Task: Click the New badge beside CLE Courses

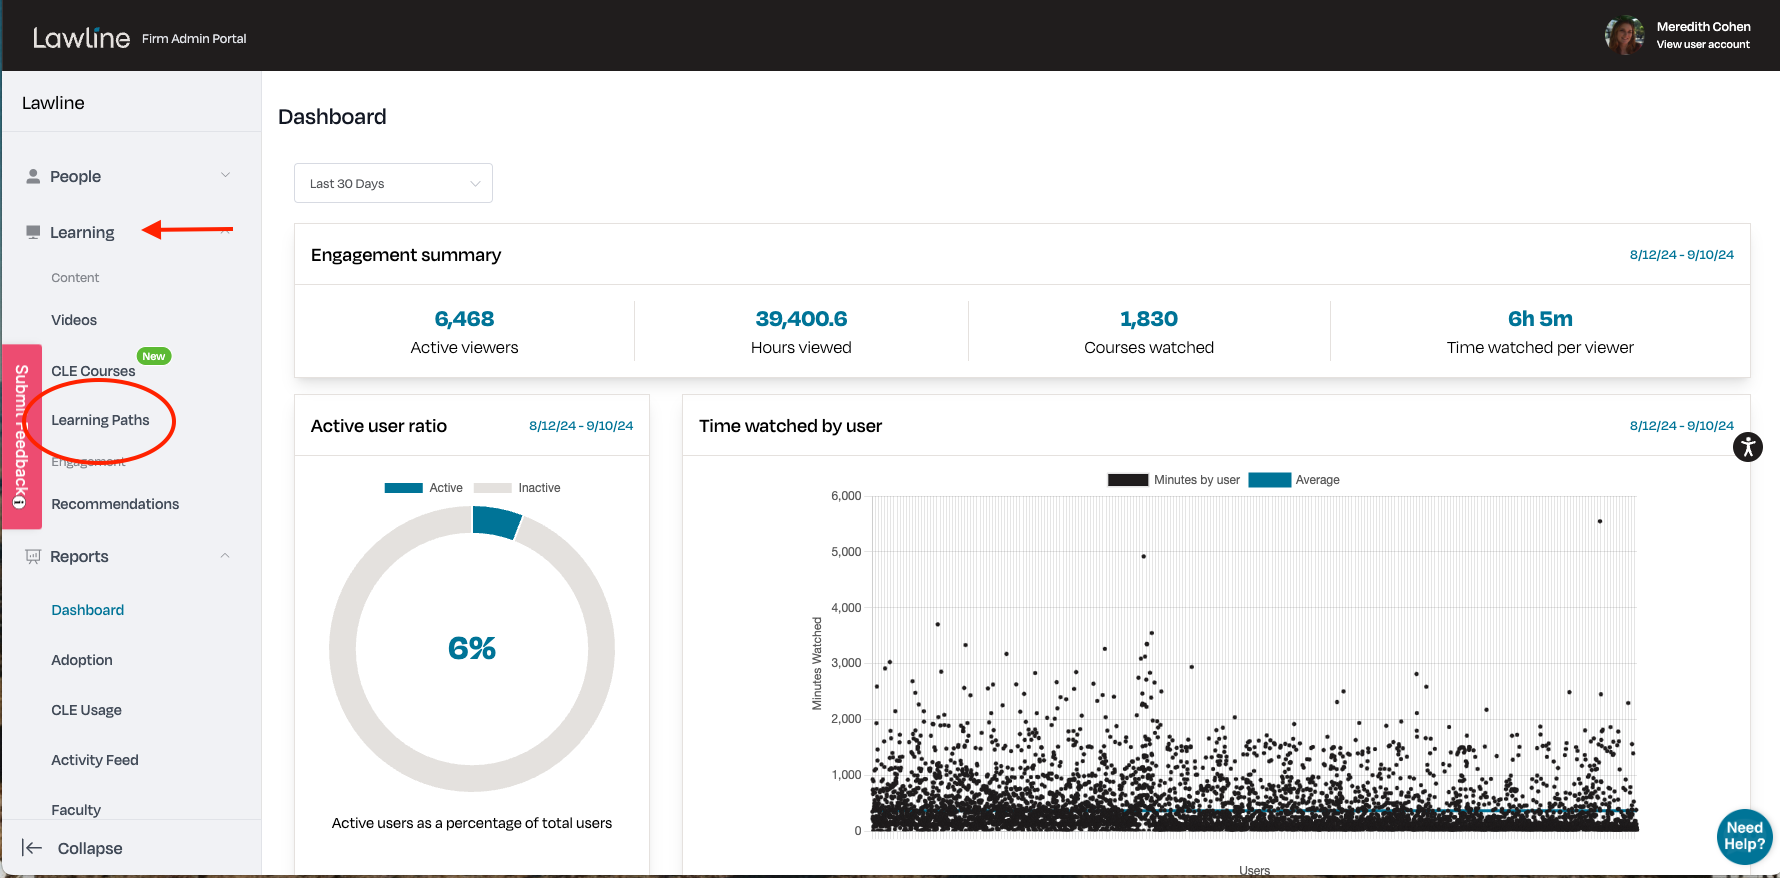Action: (154, 356)
